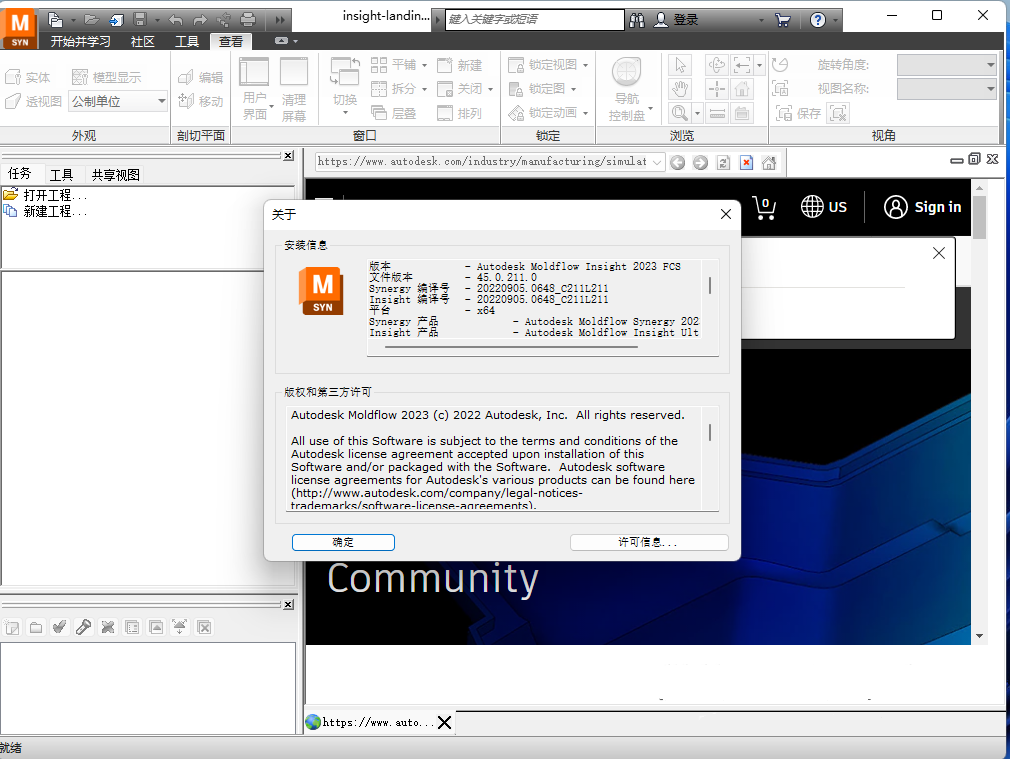
Task: Open the 开始并学习 ribbon tab
Action: (x=81, y=42)
